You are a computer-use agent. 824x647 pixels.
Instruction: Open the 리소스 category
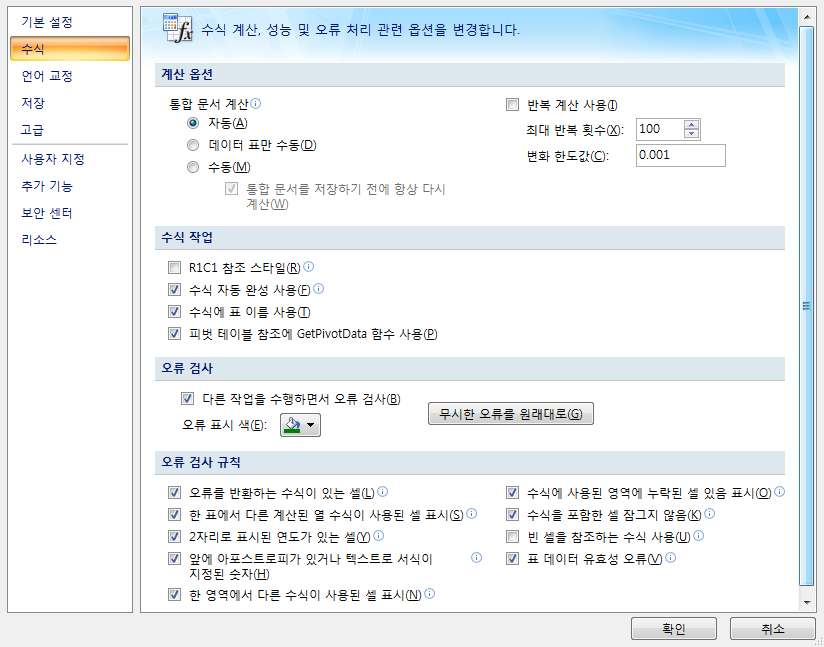[x=69, y=240]
